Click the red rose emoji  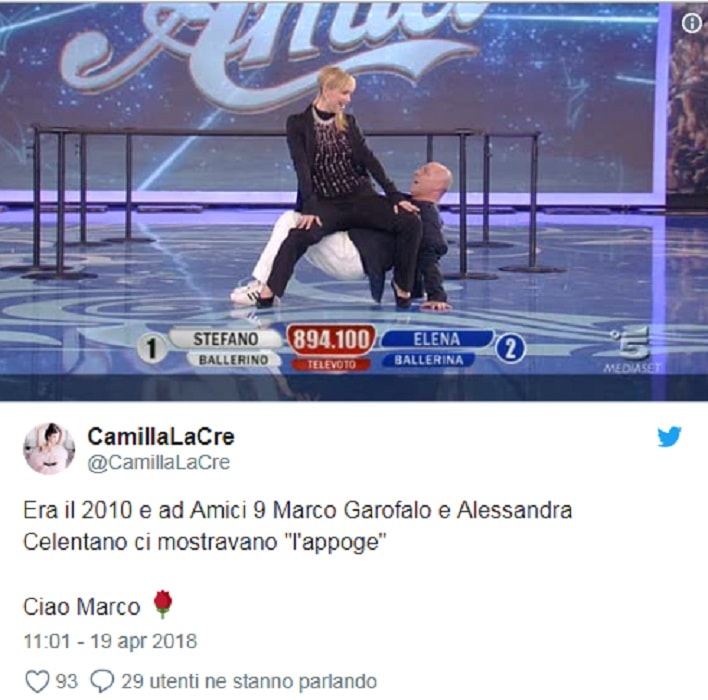[163, 604]
